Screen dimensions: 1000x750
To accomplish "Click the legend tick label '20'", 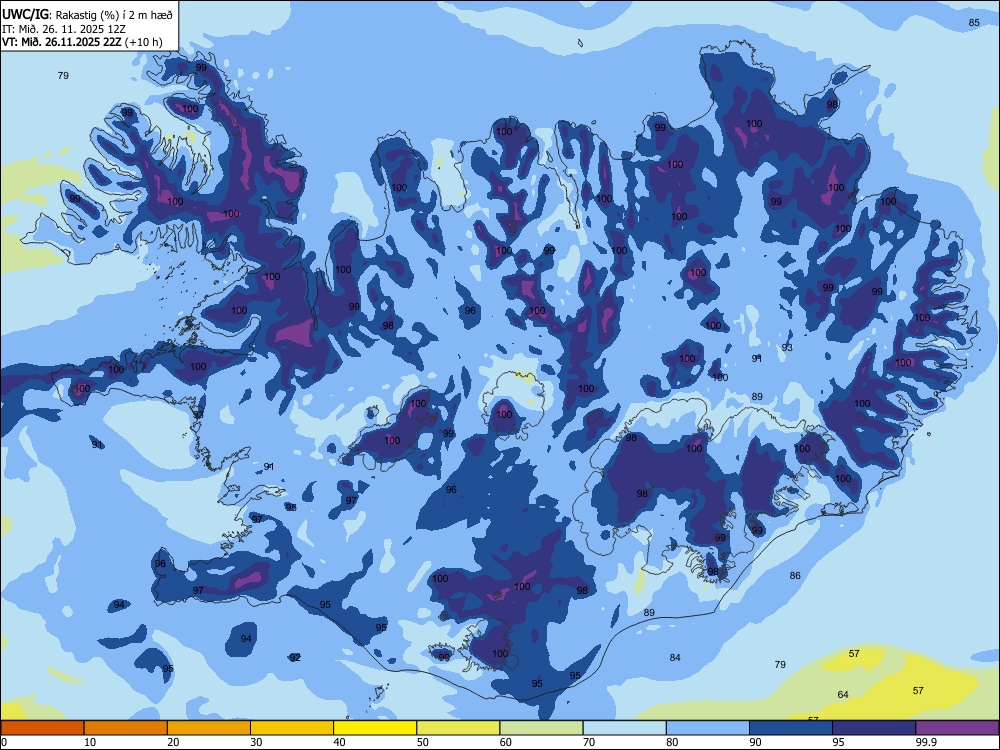I will (173, 742).
